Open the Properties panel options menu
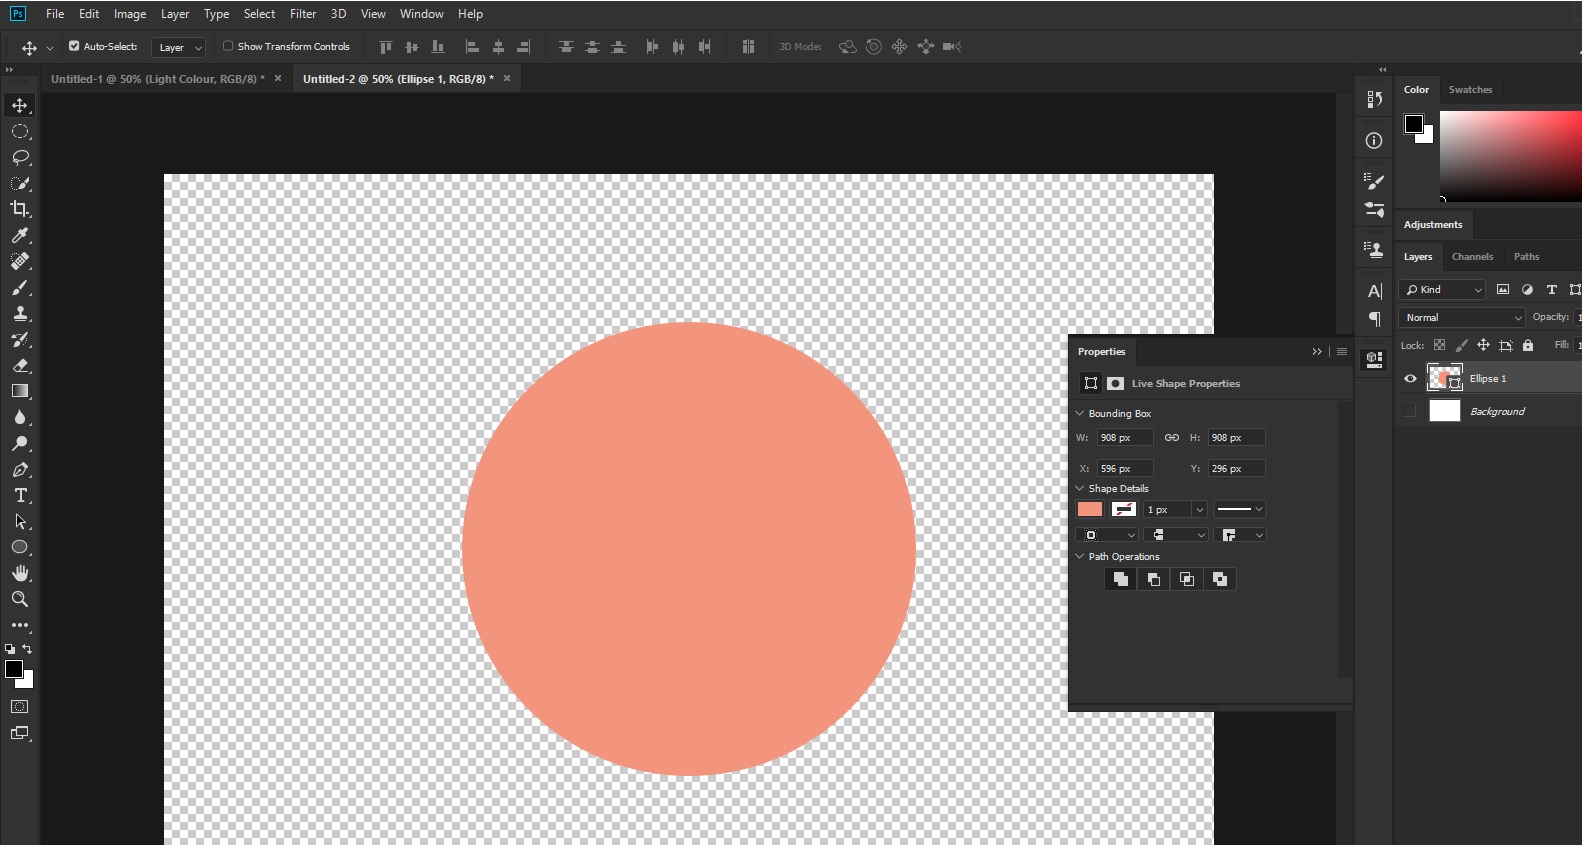 tap(1342, 352)
